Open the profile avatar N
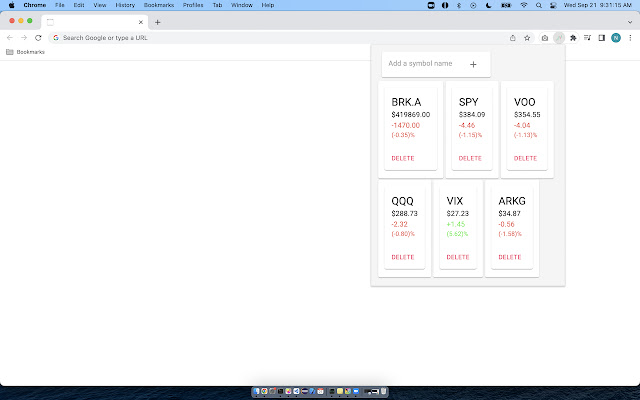Screen dimensions: 640x400 (616, 38)
